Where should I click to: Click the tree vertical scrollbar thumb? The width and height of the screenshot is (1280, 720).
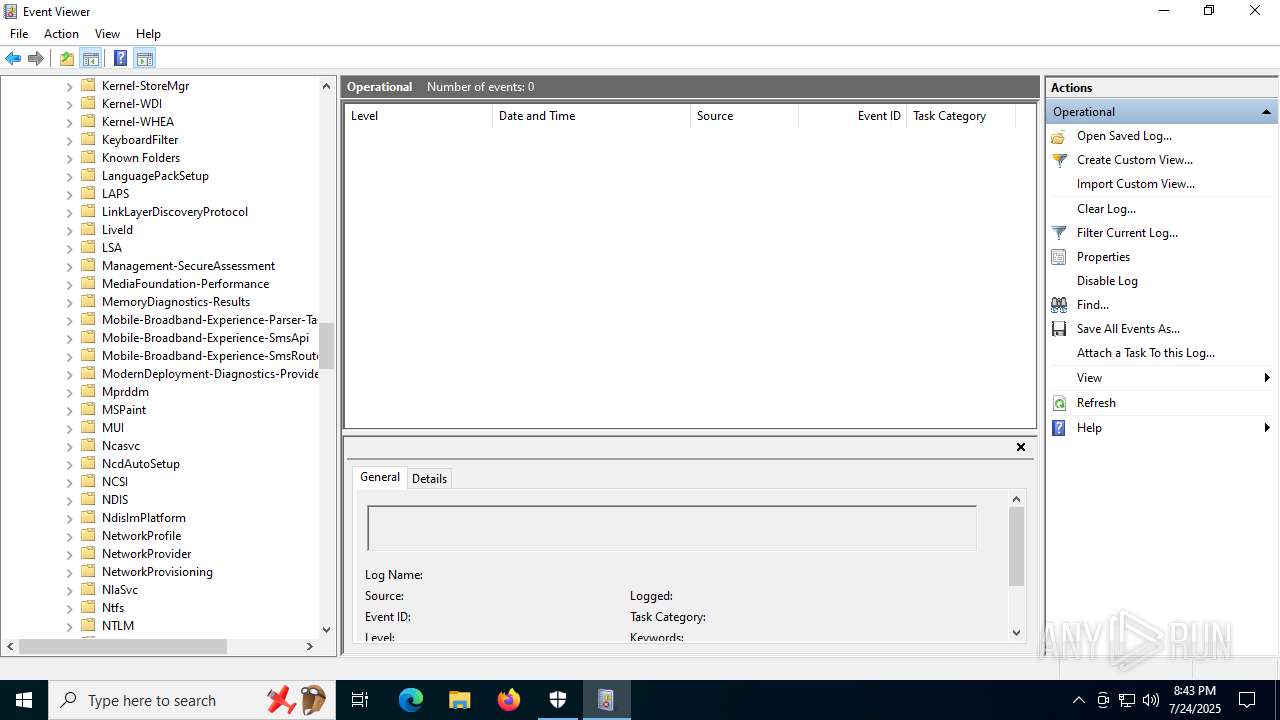326,346
